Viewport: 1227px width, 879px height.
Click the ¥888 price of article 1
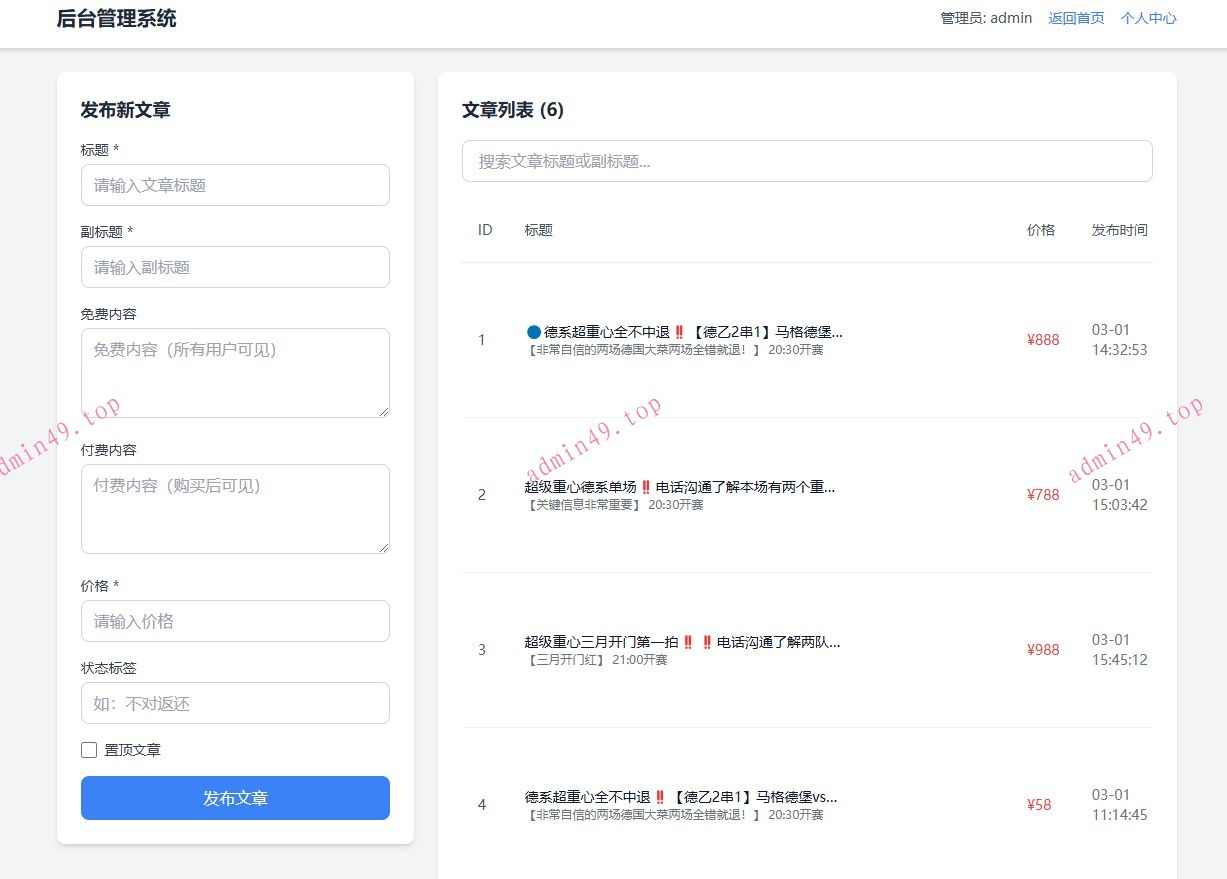[1043, 340]
